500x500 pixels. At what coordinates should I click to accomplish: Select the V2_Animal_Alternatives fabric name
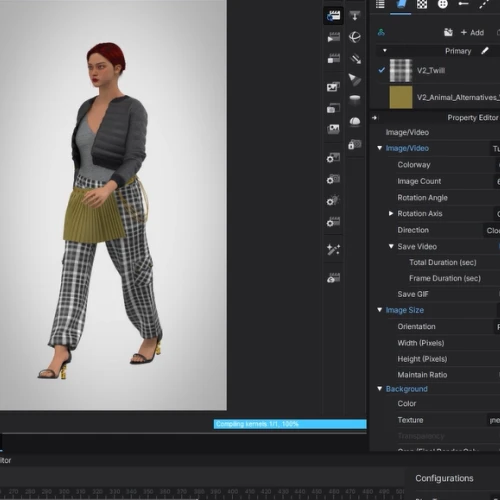tap(458, 97)
